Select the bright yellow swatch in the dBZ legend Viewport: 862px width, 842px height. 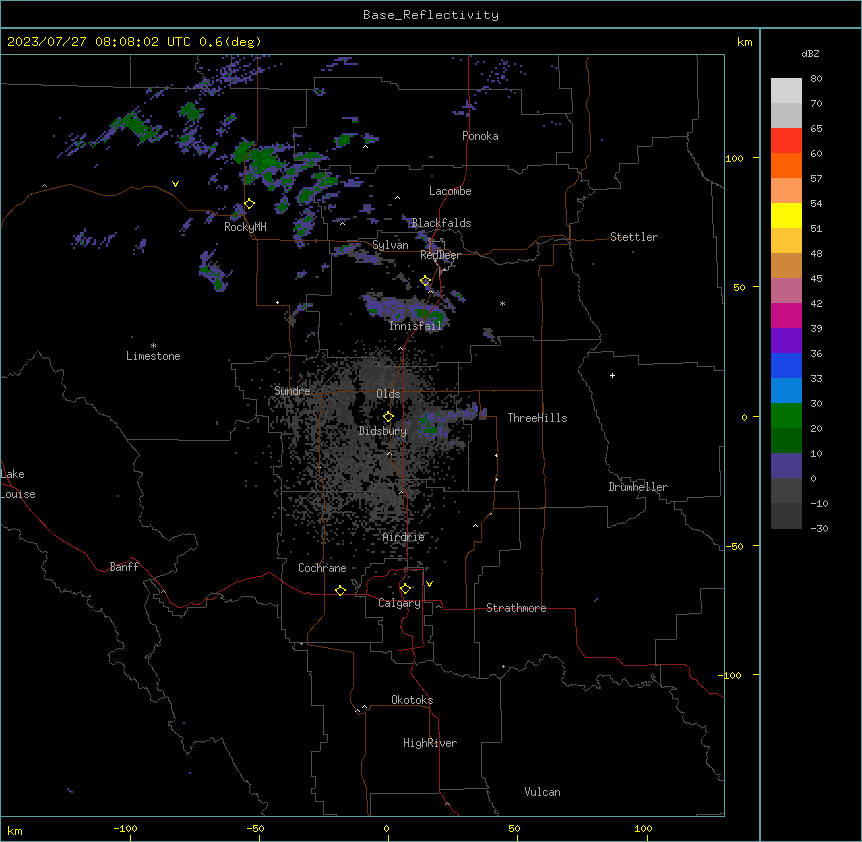click(x=786, y=215)
